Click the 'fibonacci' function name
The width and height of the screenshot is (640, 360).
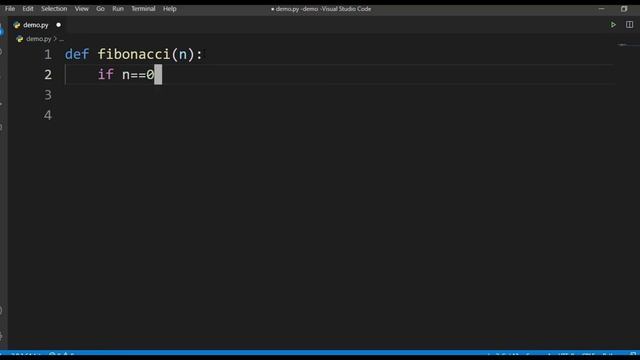pyautogui.click(x=133, y=54)
